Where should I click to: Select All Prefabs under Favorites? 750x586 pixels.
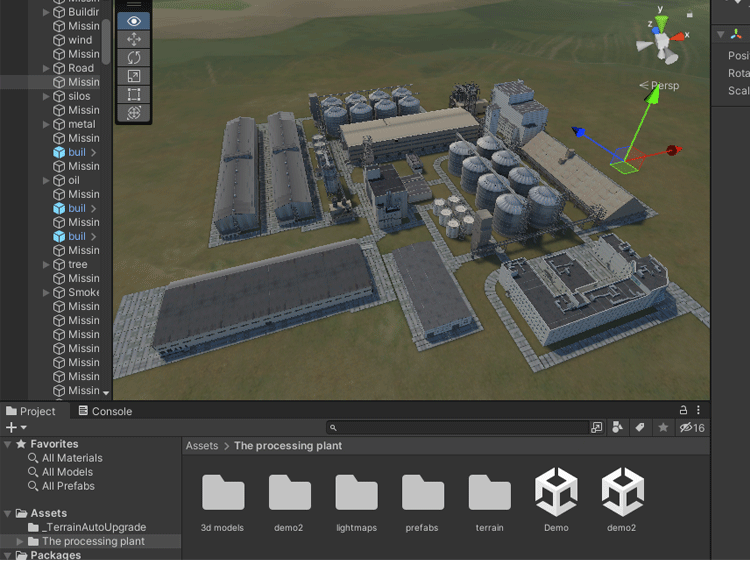(x=67, y=486)
